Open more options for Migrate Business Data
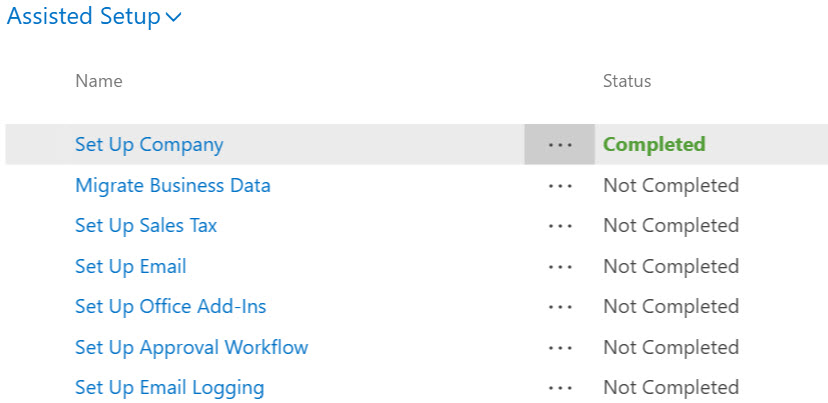Screen dimensions: 828x403 560,186
